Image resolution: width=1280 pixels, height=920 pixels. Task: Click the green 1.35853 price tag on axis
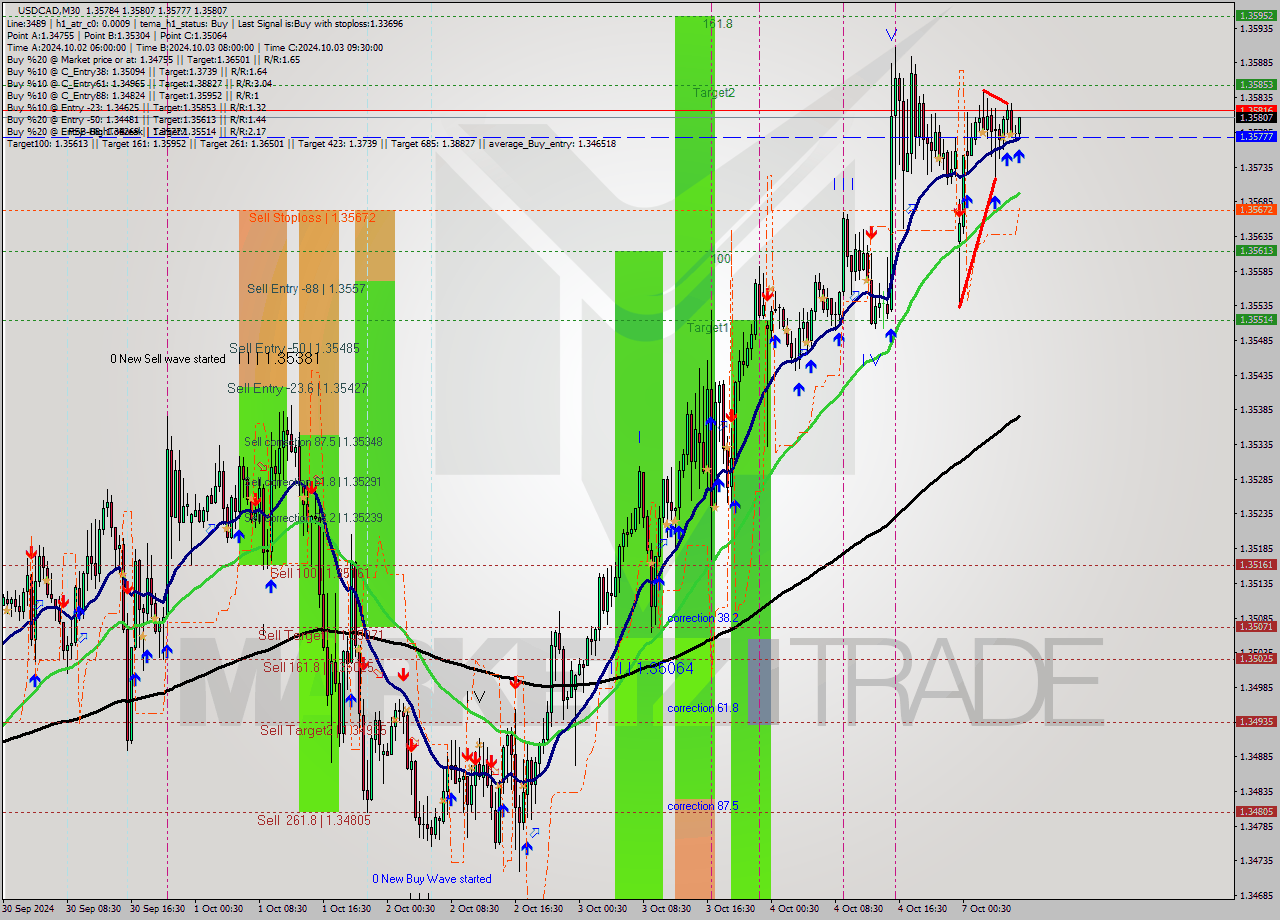(x=1256, y=85)
